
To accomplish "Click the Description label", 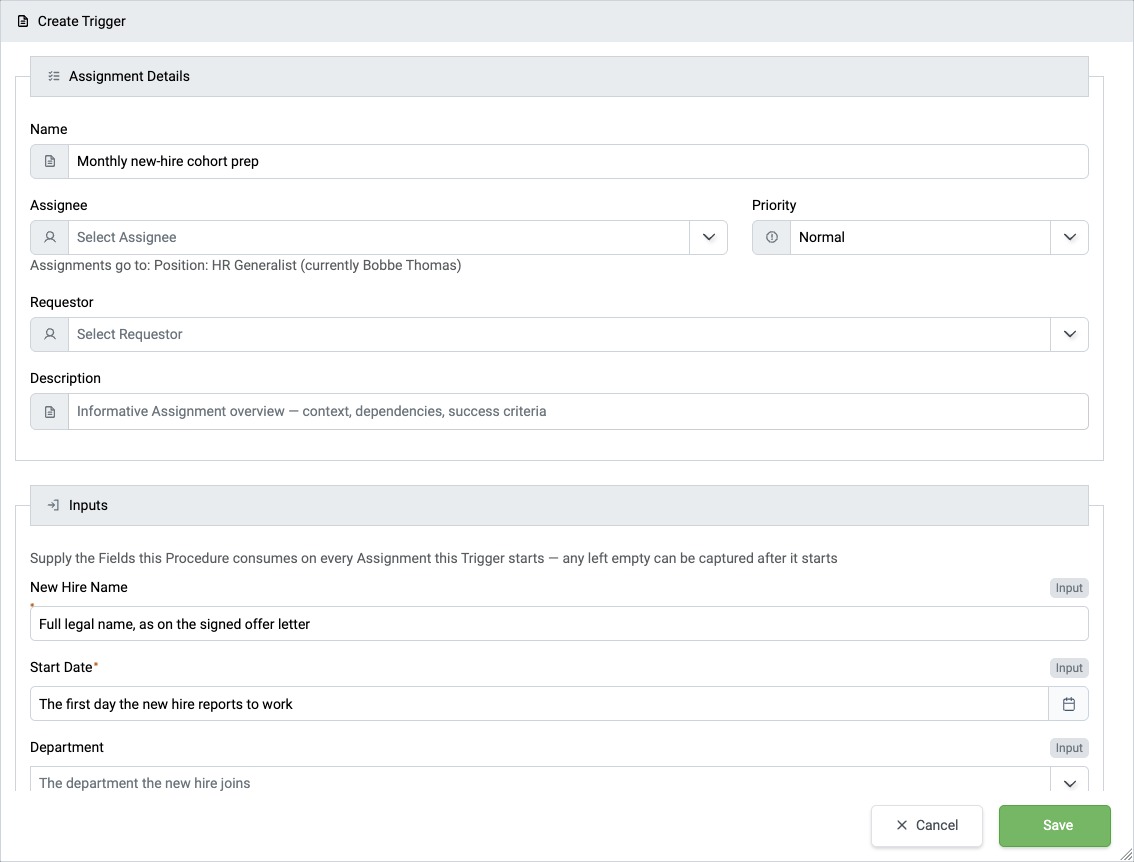I will click(x=65, y=378).
